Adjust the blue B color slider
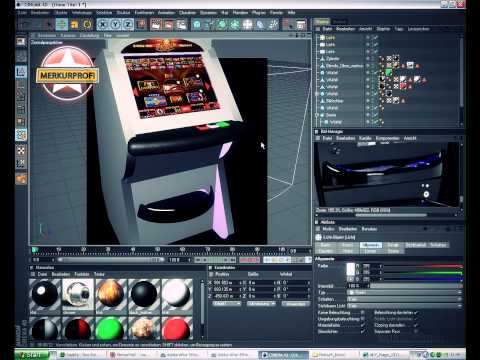This screenshot has width=480, height=360. [423, 279]
